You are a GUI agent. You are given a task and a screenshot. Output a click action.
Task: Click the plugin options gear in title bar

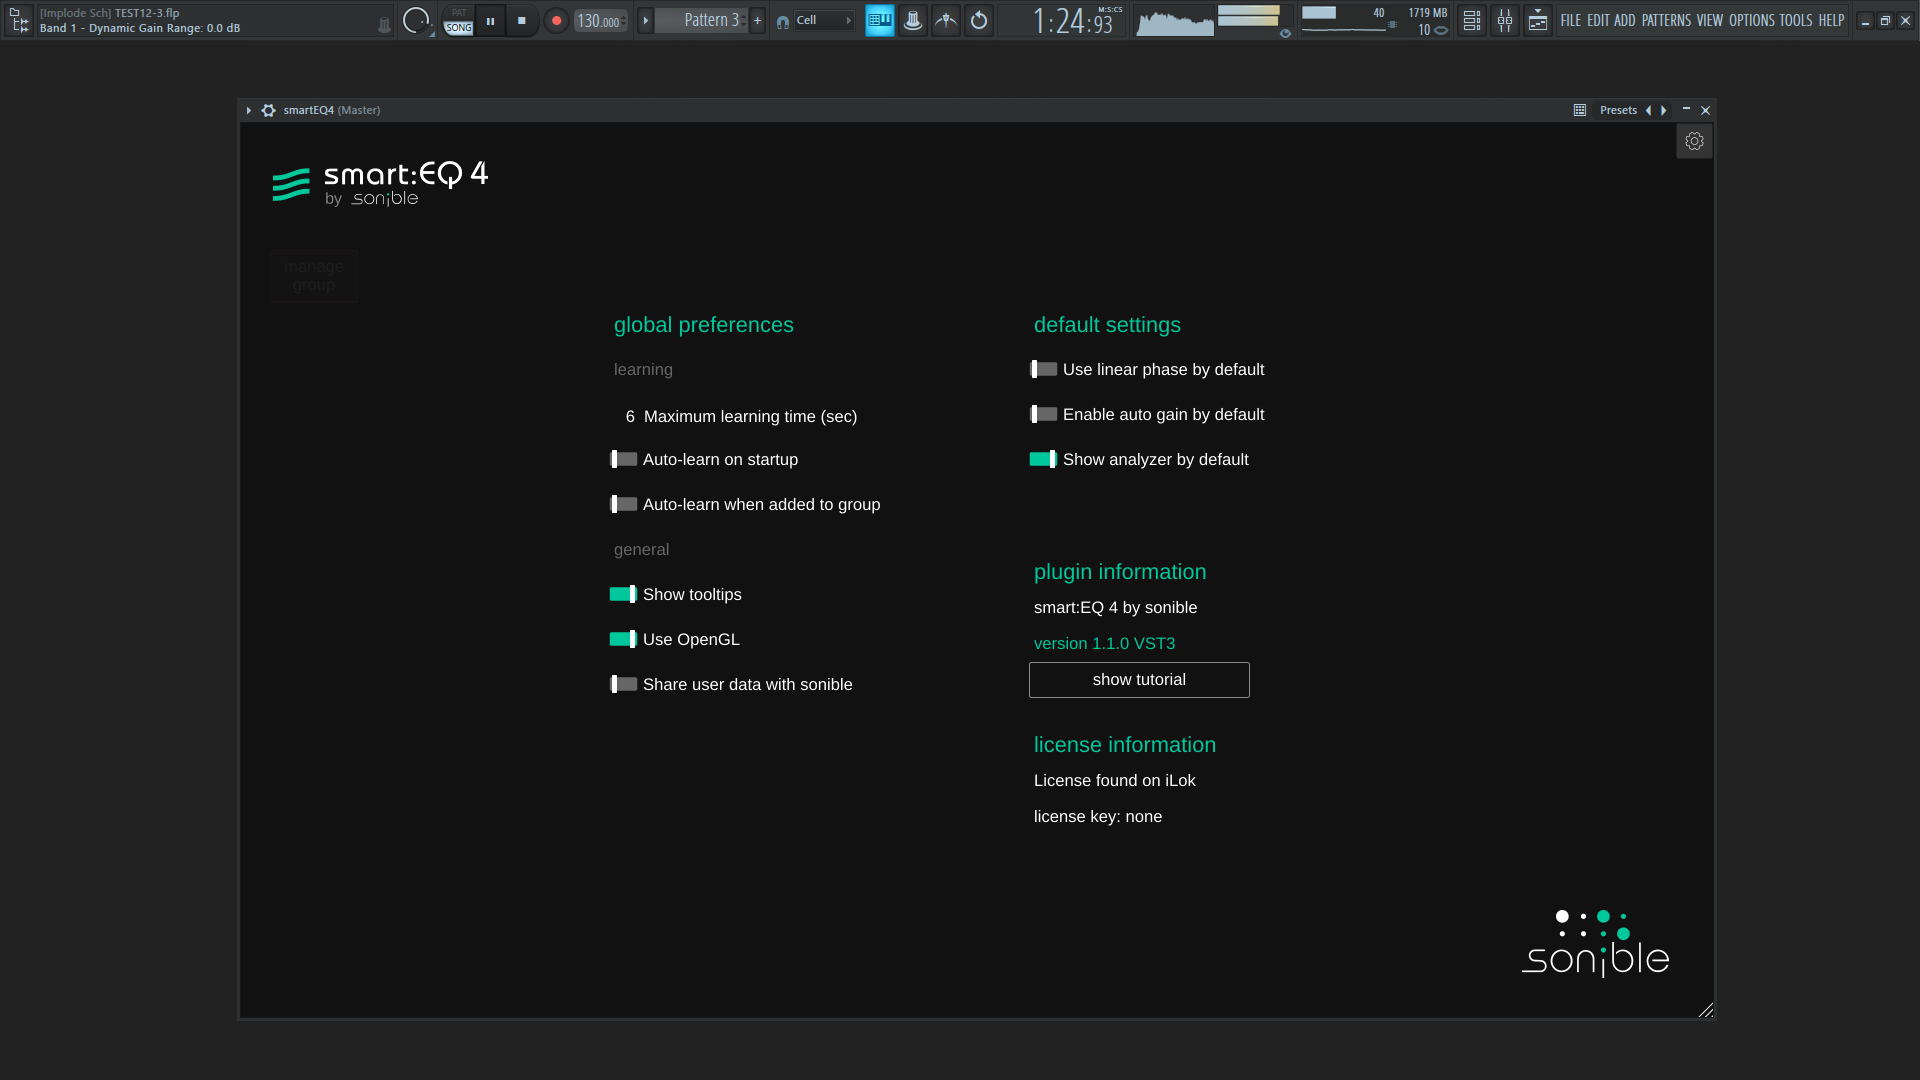click(268, 110)
